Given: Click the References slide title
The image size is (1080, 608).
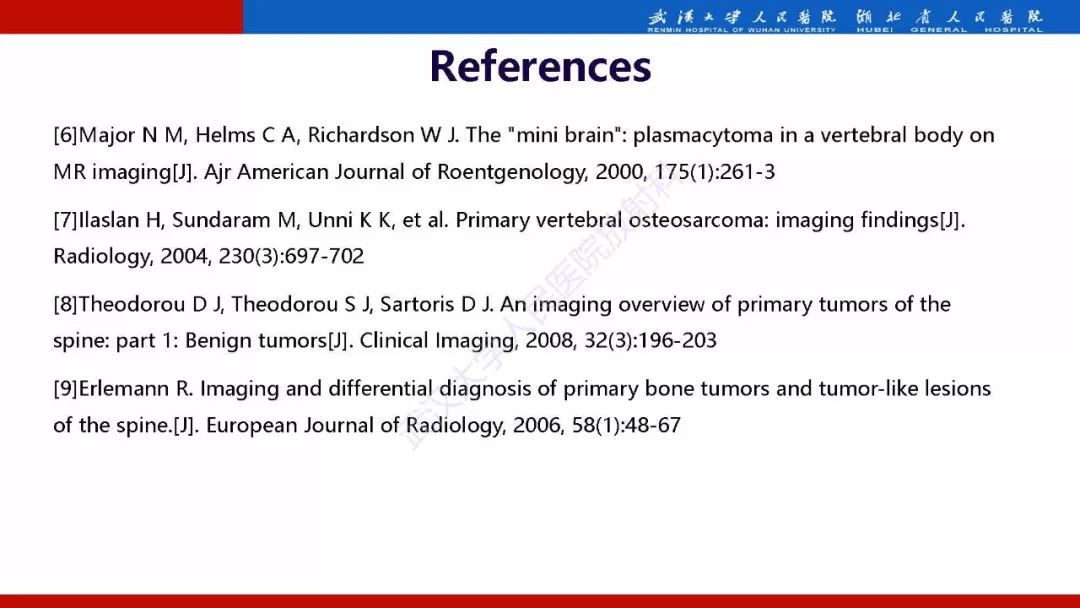Looking at the screenshot, I should pos(540,67).
